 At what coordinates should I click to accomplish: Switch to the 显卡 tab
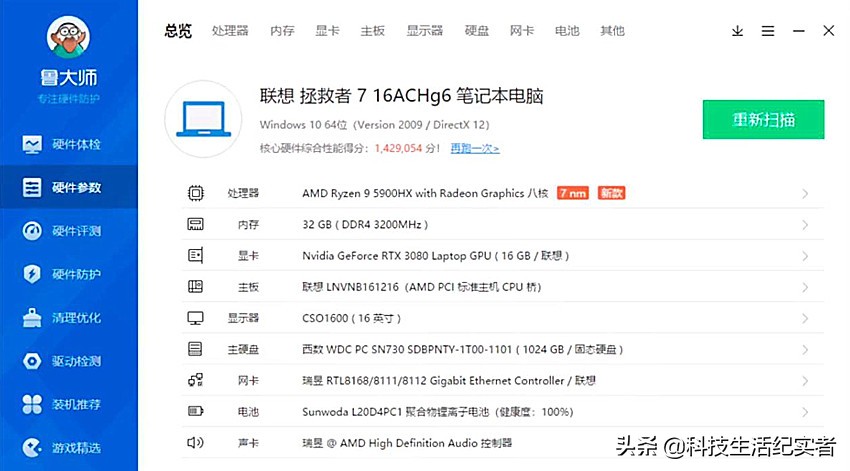point(327,31)
